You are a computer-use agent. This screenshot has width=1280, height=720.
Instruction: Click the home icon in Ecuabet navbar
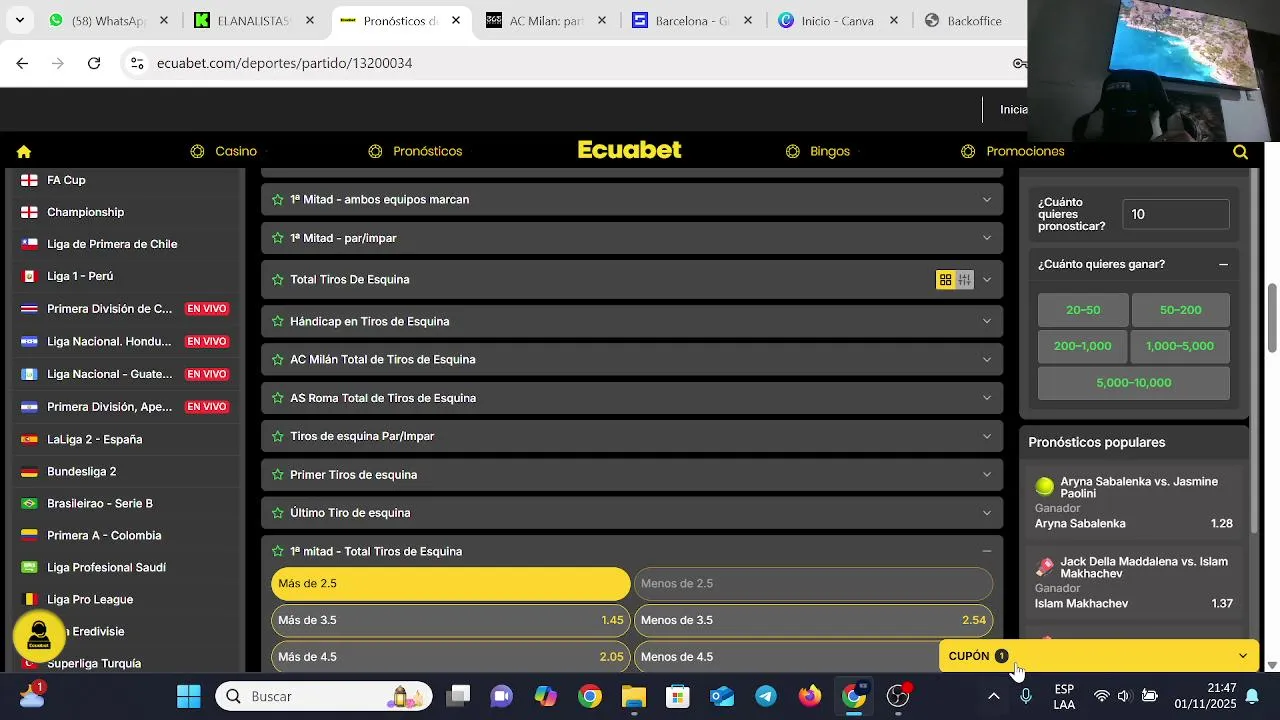[x=24, y=152]
